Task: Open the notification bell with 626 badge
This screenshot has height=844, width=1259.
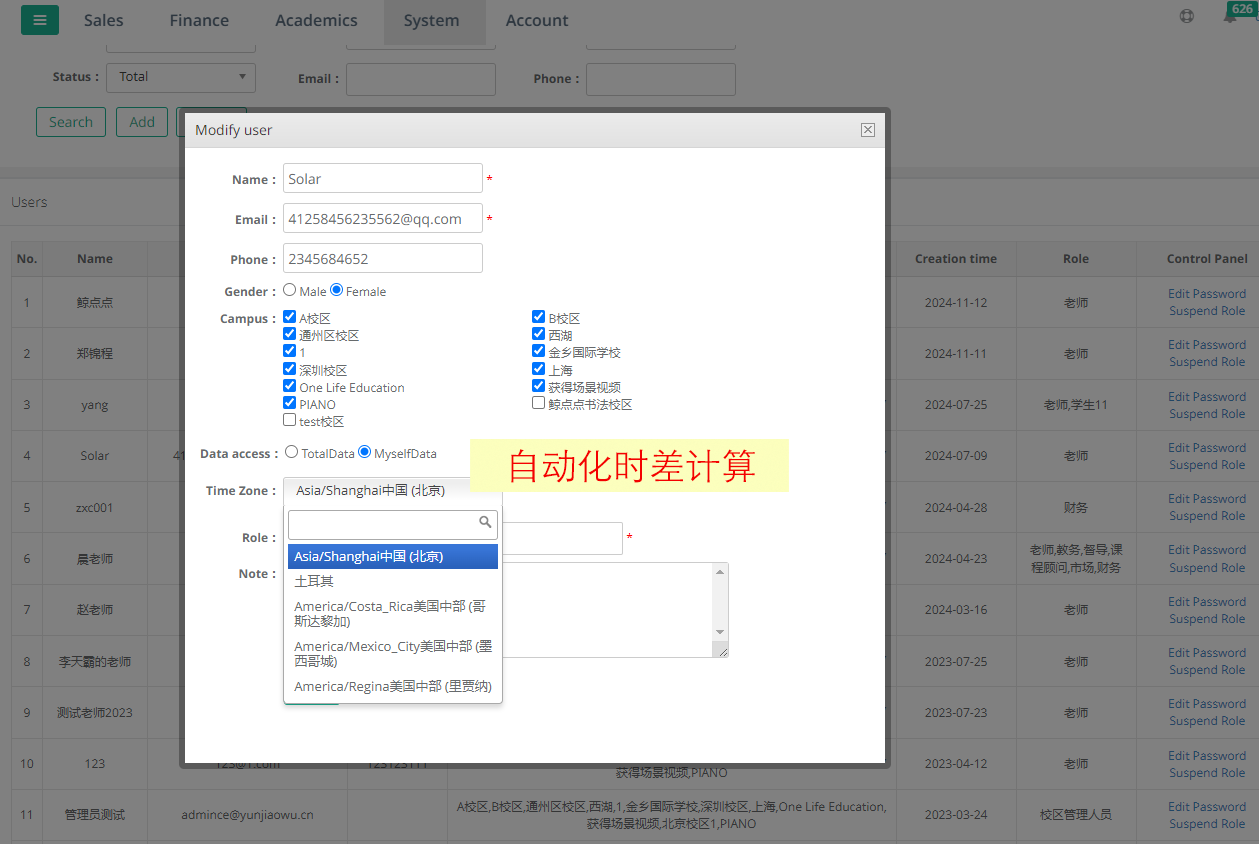Action: point(1230,17)
